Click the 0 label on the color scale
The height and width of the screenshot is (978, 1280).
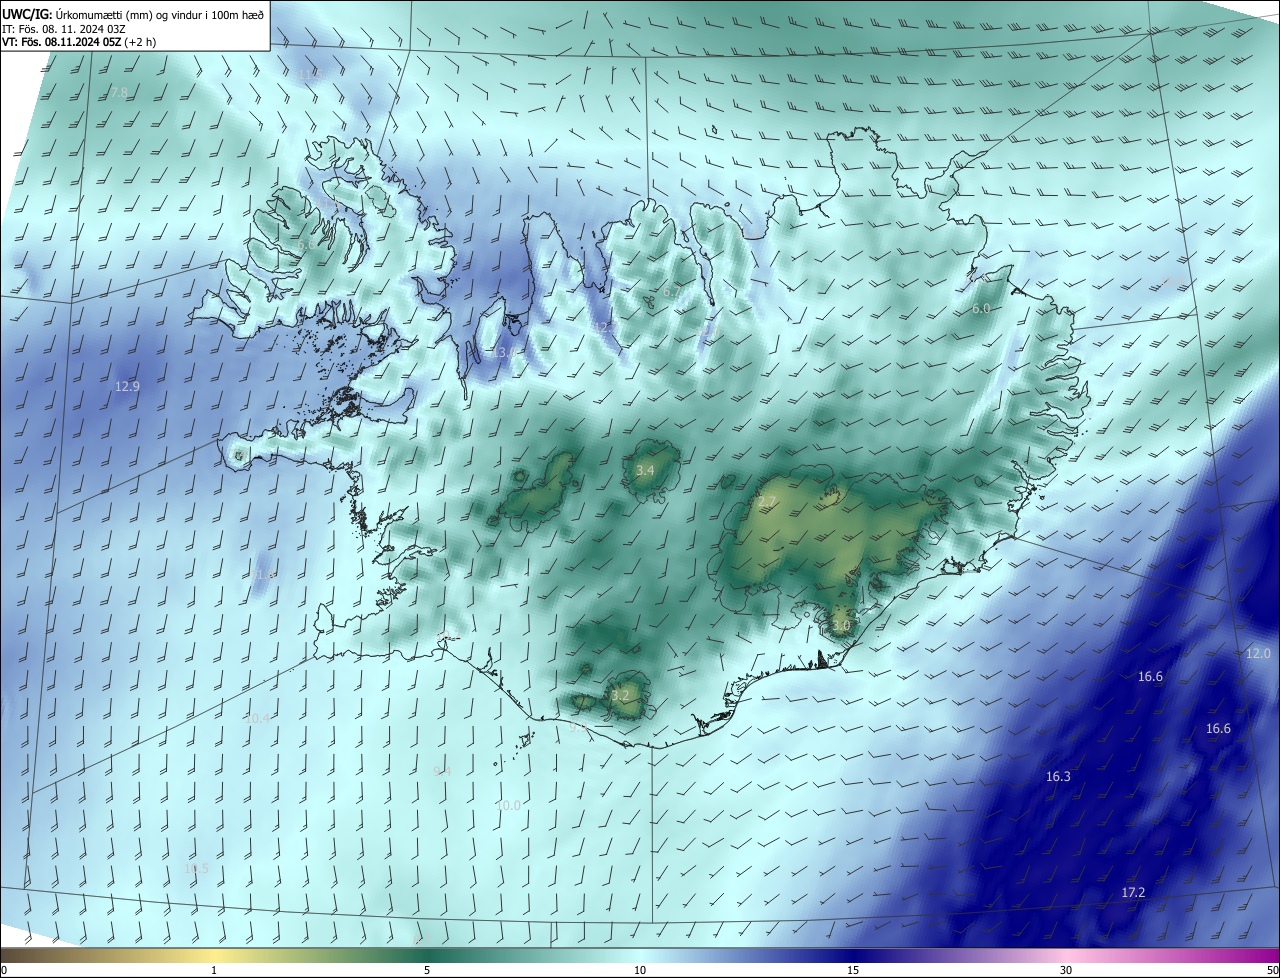4,970
